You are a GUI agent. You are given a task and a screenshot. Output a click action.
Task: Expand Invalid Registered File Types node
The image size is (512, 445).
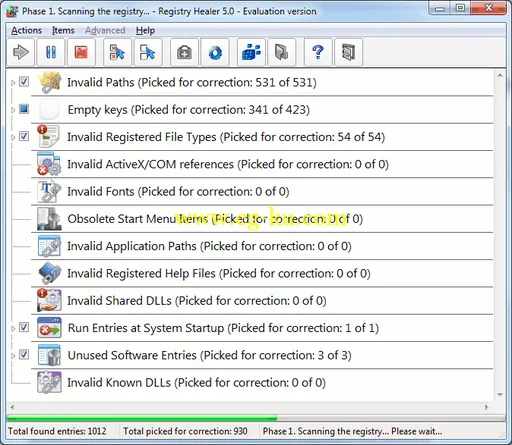pyautogui.click(x=13, y=137)
